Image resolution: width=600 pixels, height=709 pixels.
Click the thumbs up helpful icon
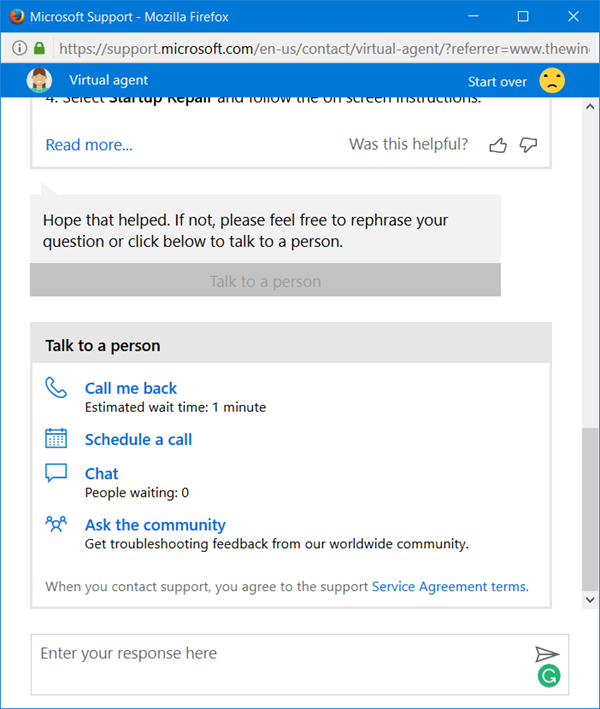[498, 145]
